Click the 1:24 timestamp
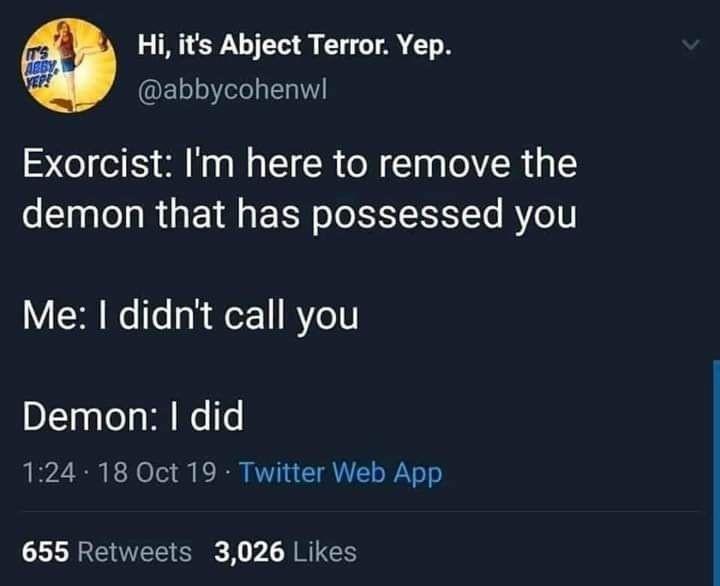This screenshot has width=720, height=586. coord(49,473)
